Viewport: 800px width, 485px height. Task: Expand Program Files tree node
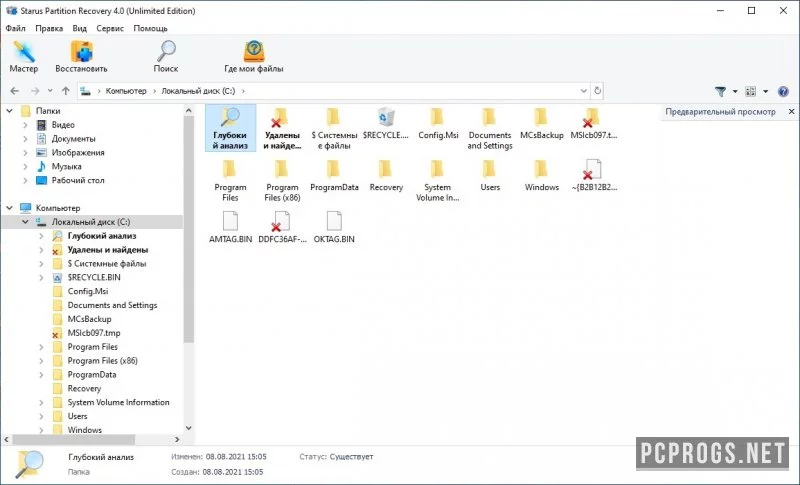click(41, 347)
